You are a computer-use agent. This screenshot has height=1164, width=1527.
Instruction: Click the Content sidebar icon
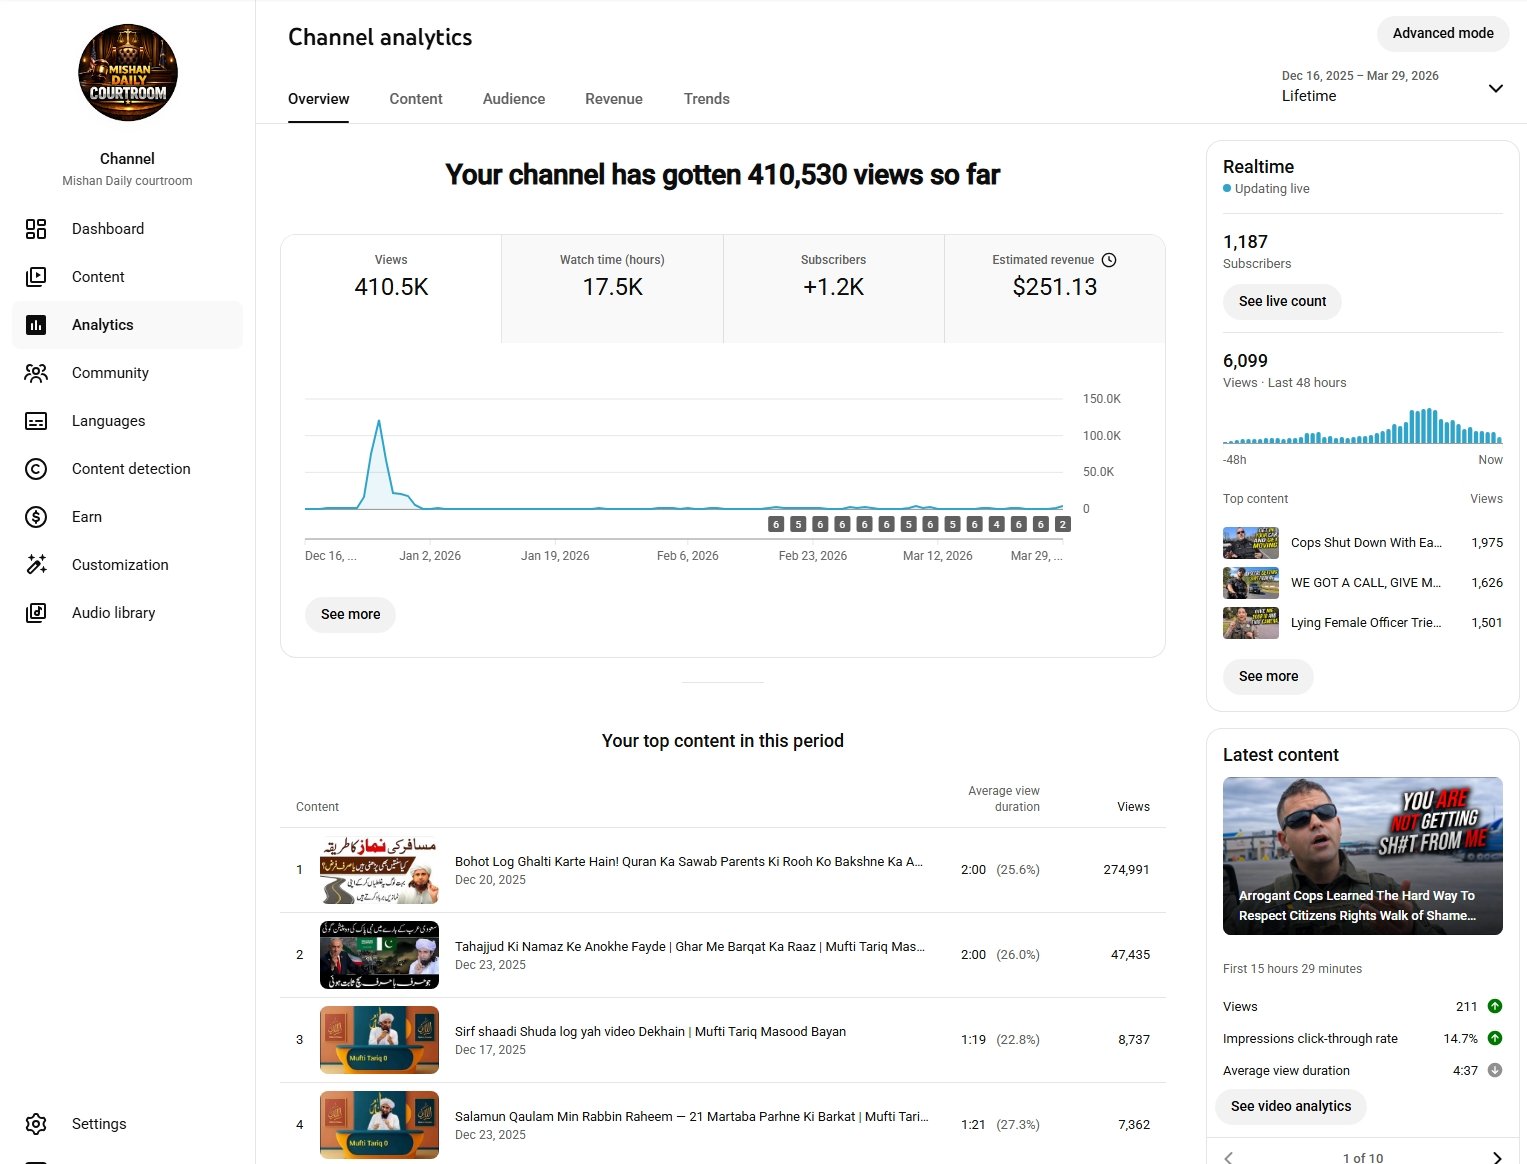(x=36, y=277)
